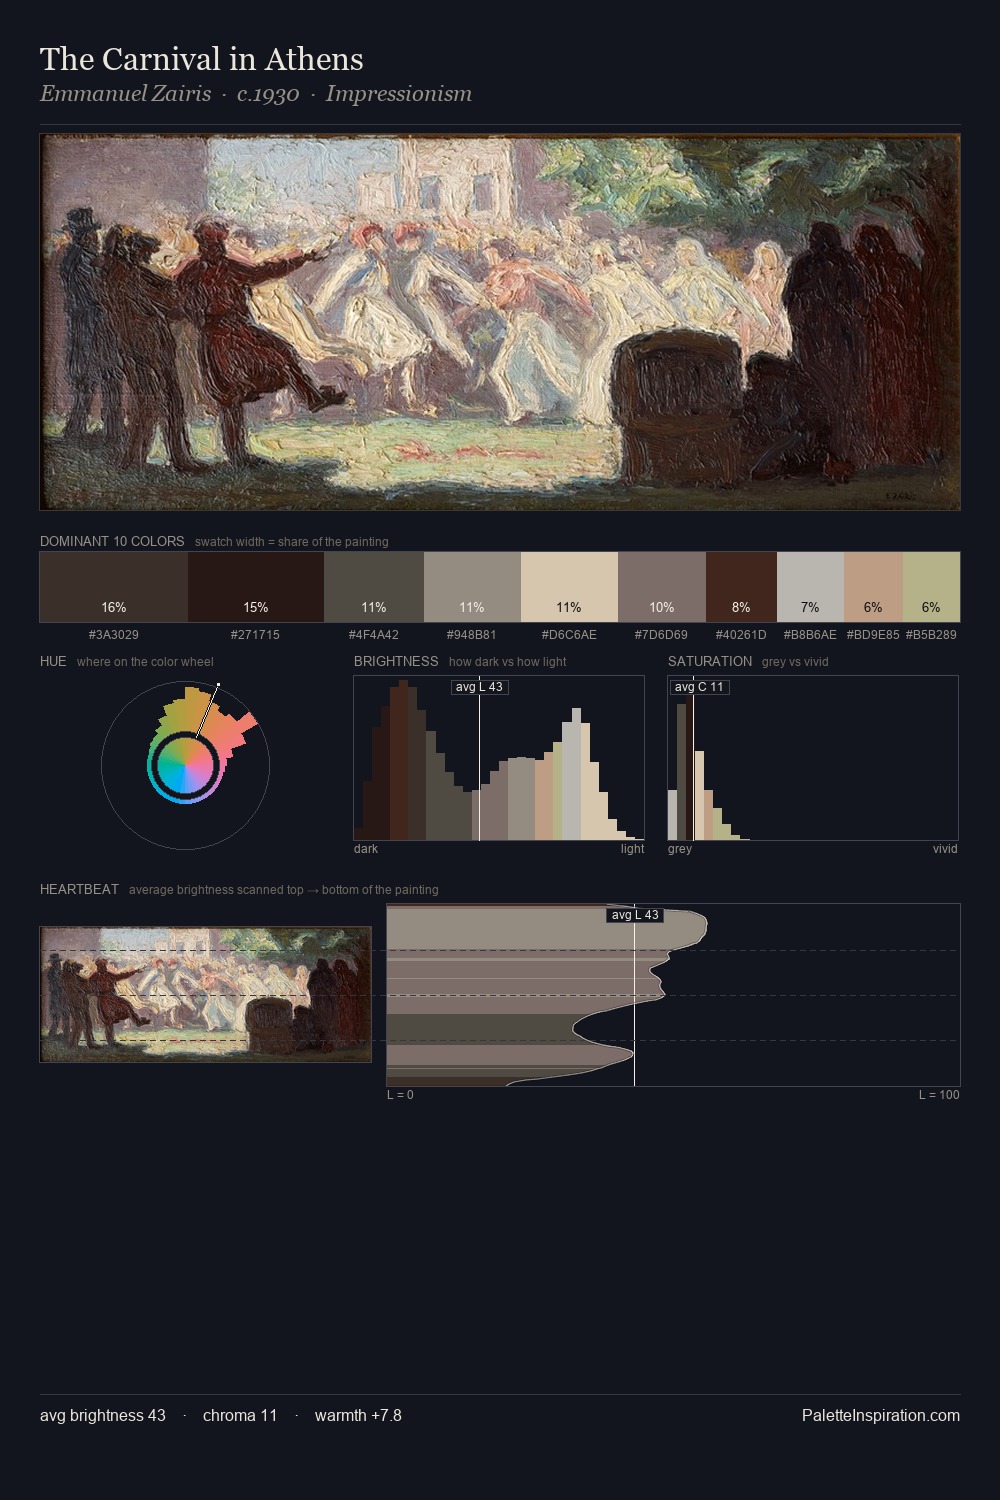Choose the #40261D 8% swatch
Viewport: 1000px width, 1500px height.
coord(741,587)
